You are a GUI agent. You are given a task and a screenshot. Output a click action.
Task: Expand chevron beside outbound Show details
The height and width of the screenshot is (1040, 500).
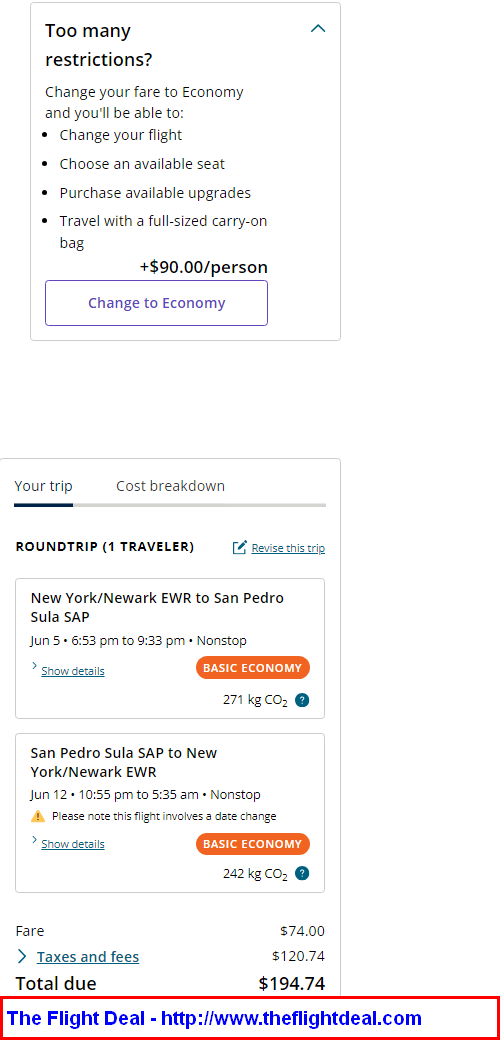34,665
